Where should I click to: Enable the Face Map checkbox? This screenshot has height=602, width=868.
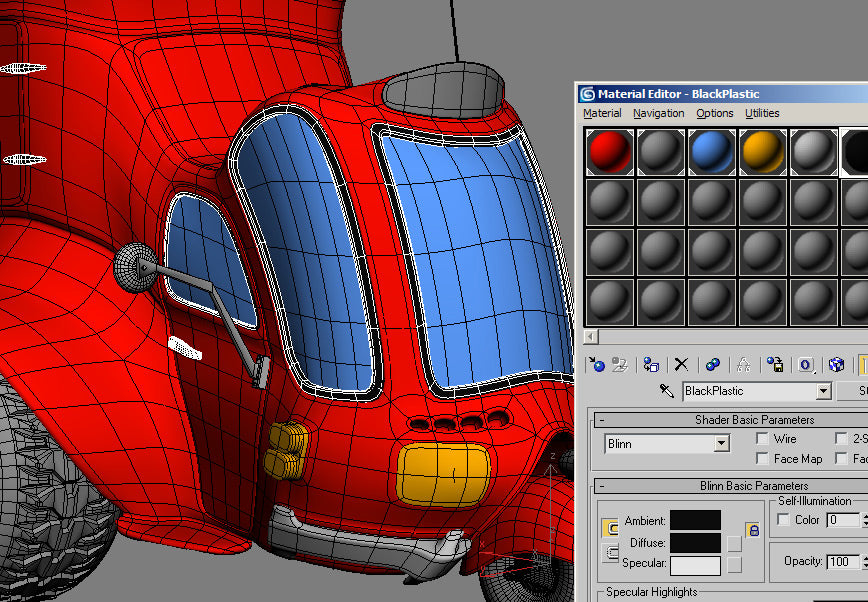pos(762,459)
